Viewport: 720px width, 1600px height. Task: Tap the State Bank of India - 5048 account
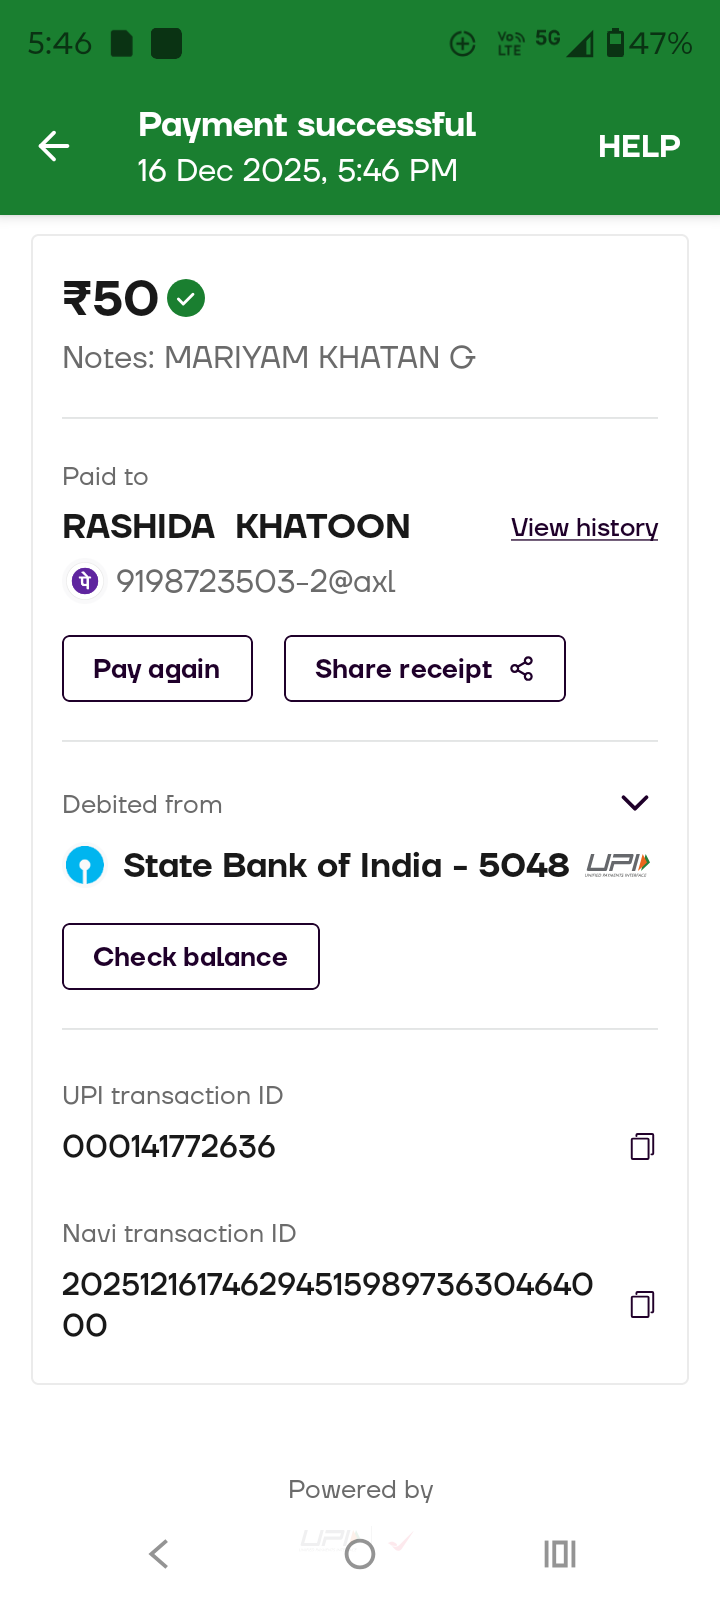[x=345, y=865]
